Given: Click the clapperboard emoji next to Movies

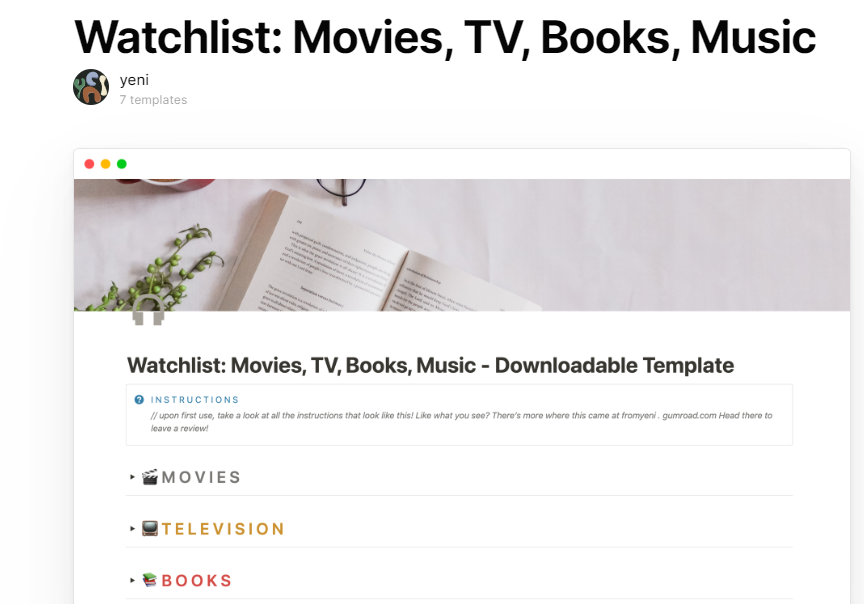Looking at the screenshot, I should click(150, 477).
